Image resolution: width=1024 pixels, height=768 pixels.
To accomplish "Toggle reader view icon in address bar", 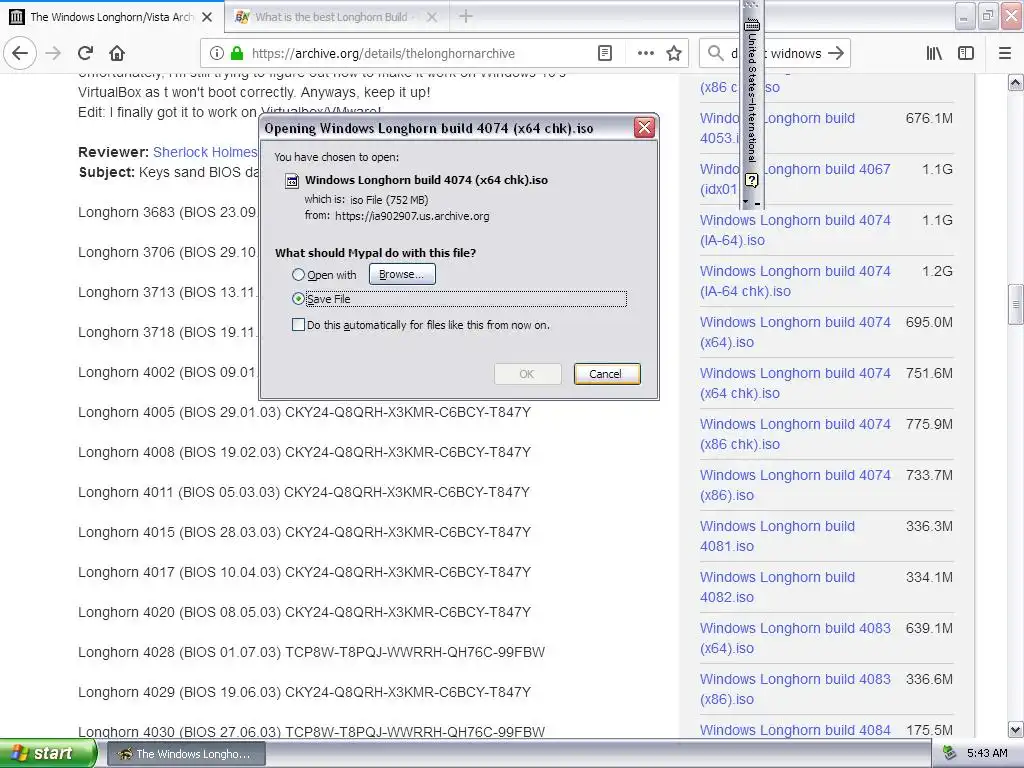I will pos(605,54).
